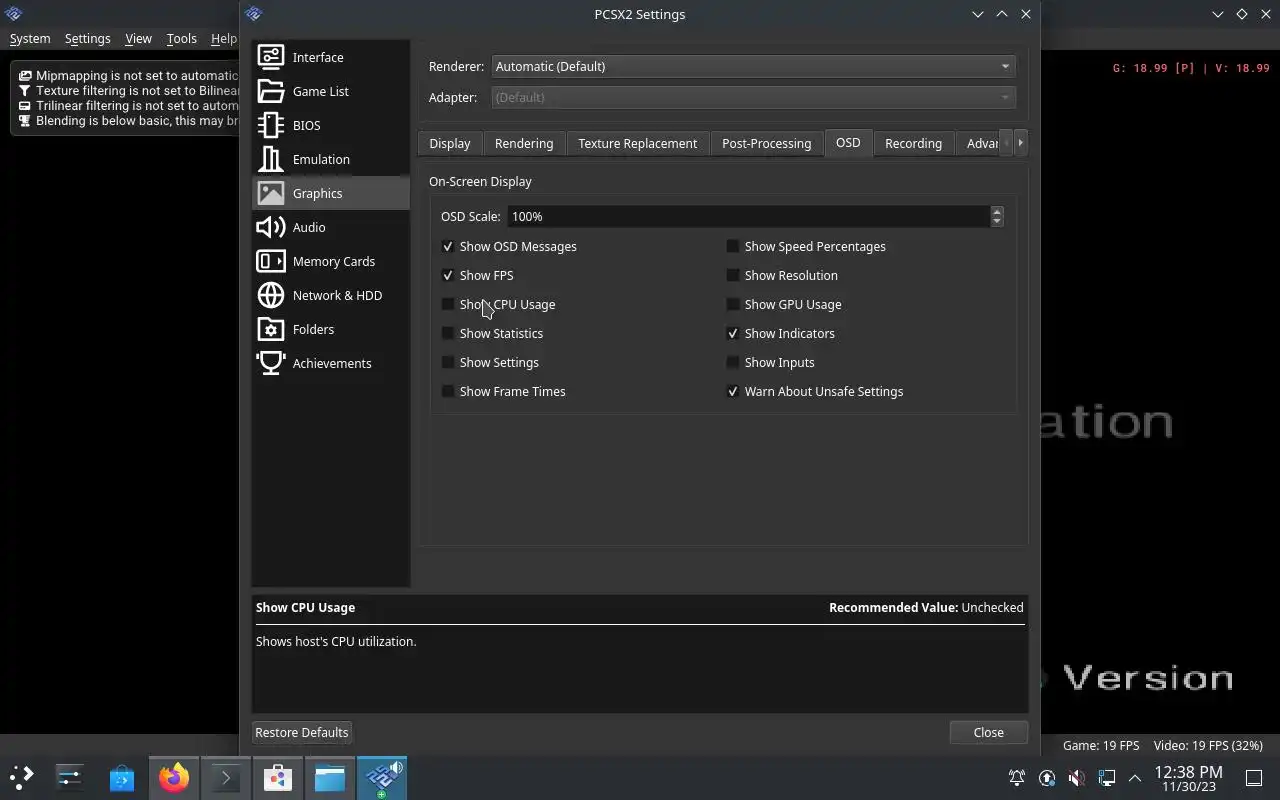Open Settings menu in main window
The width and height of the screenshot is (1280, 800).
(88, 38)
